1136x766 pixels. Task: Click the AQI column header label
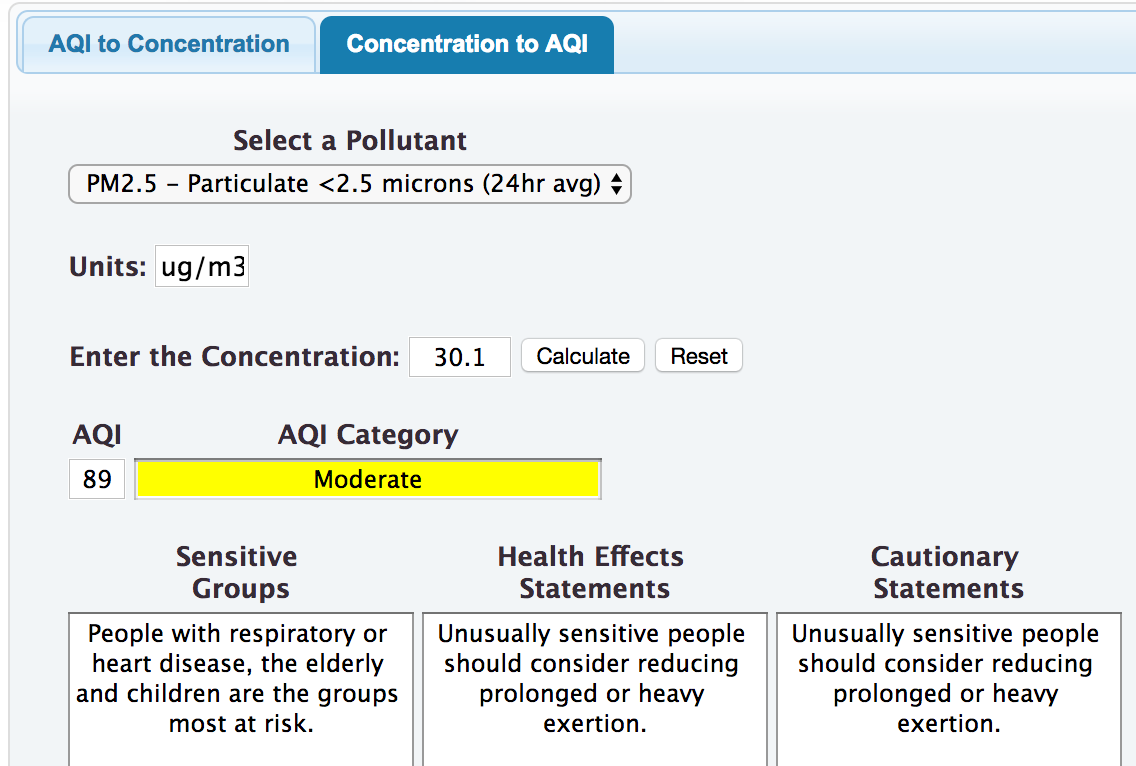click(98, 435)
